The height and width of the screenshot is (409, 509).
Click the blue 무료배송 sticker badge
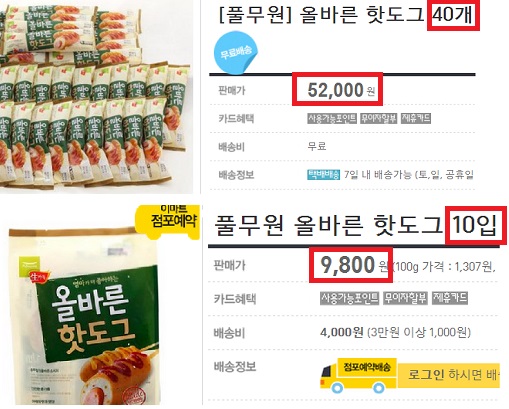click(236, 53)
